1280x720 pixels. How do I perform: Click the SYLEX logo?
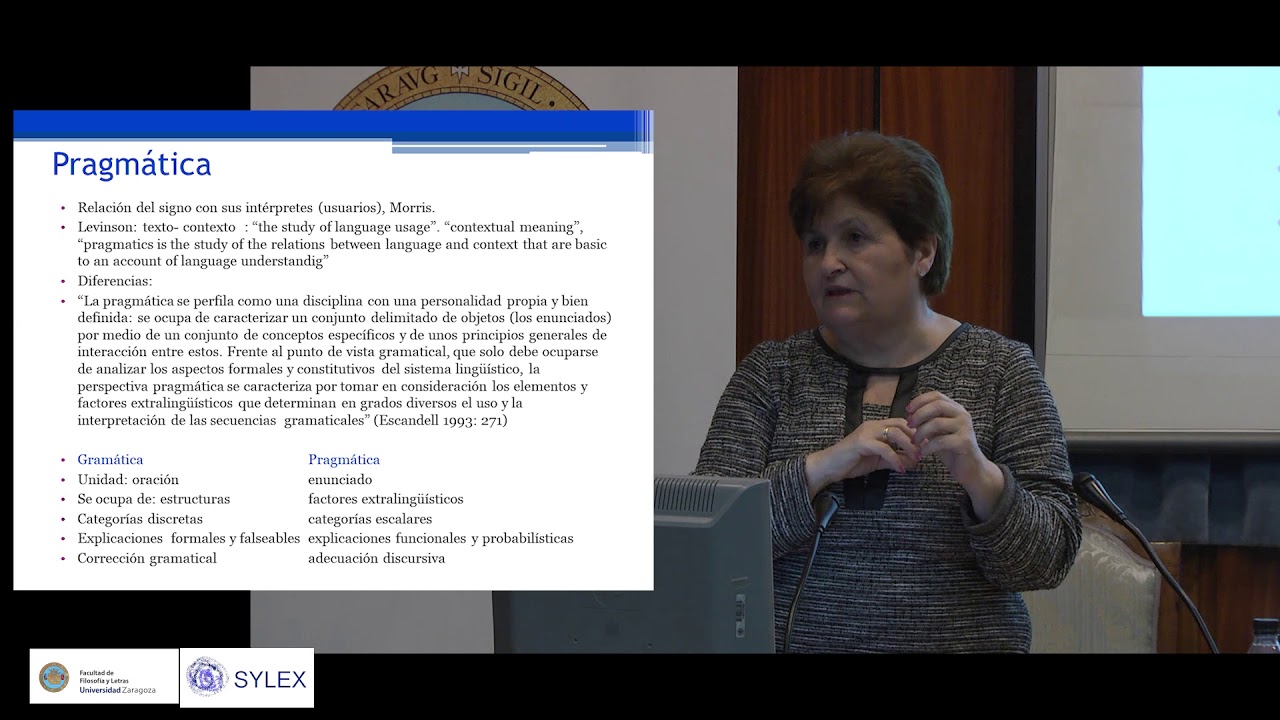coord(247,678)
